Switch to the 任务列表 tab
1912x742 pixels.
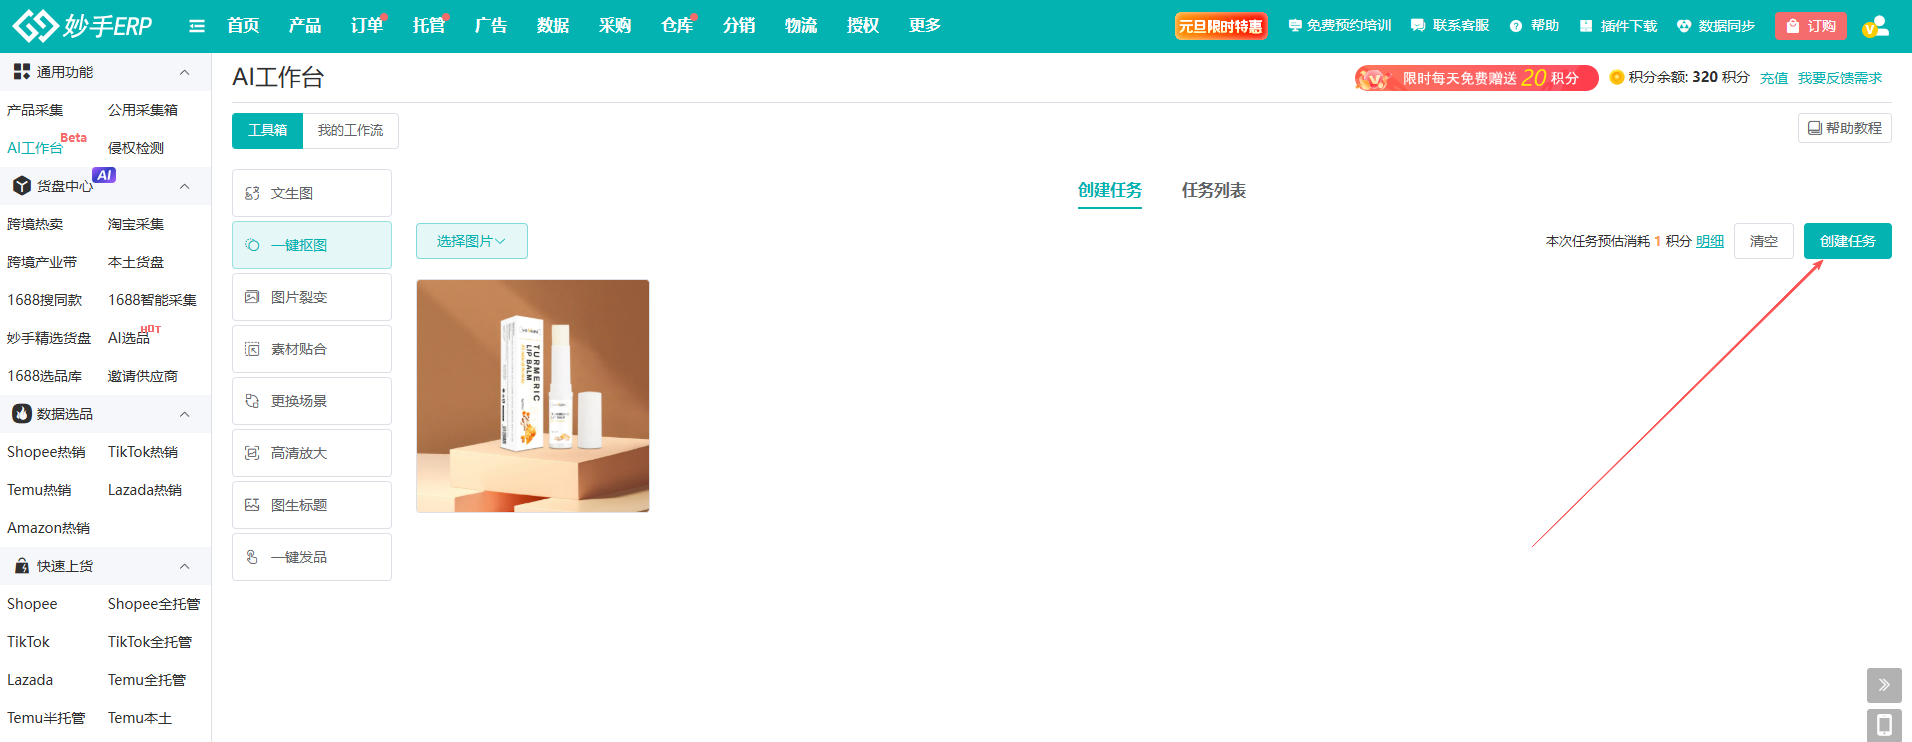[x=1214, y=190]
